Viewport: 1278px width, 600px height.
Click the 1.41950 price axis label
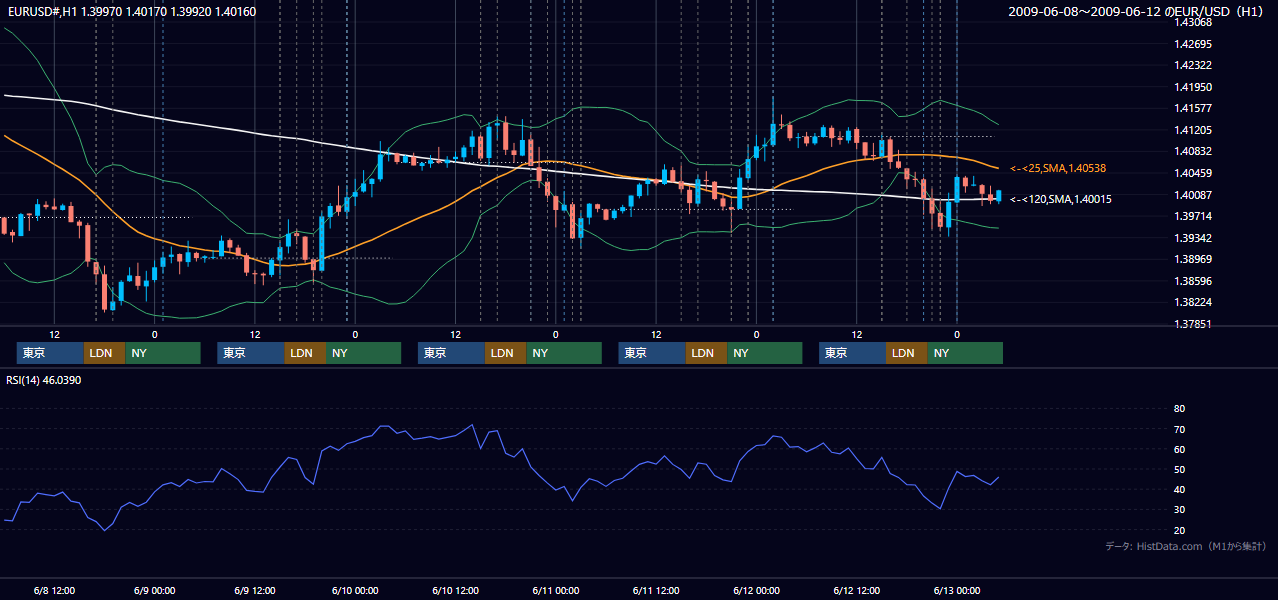[1193, 87]
